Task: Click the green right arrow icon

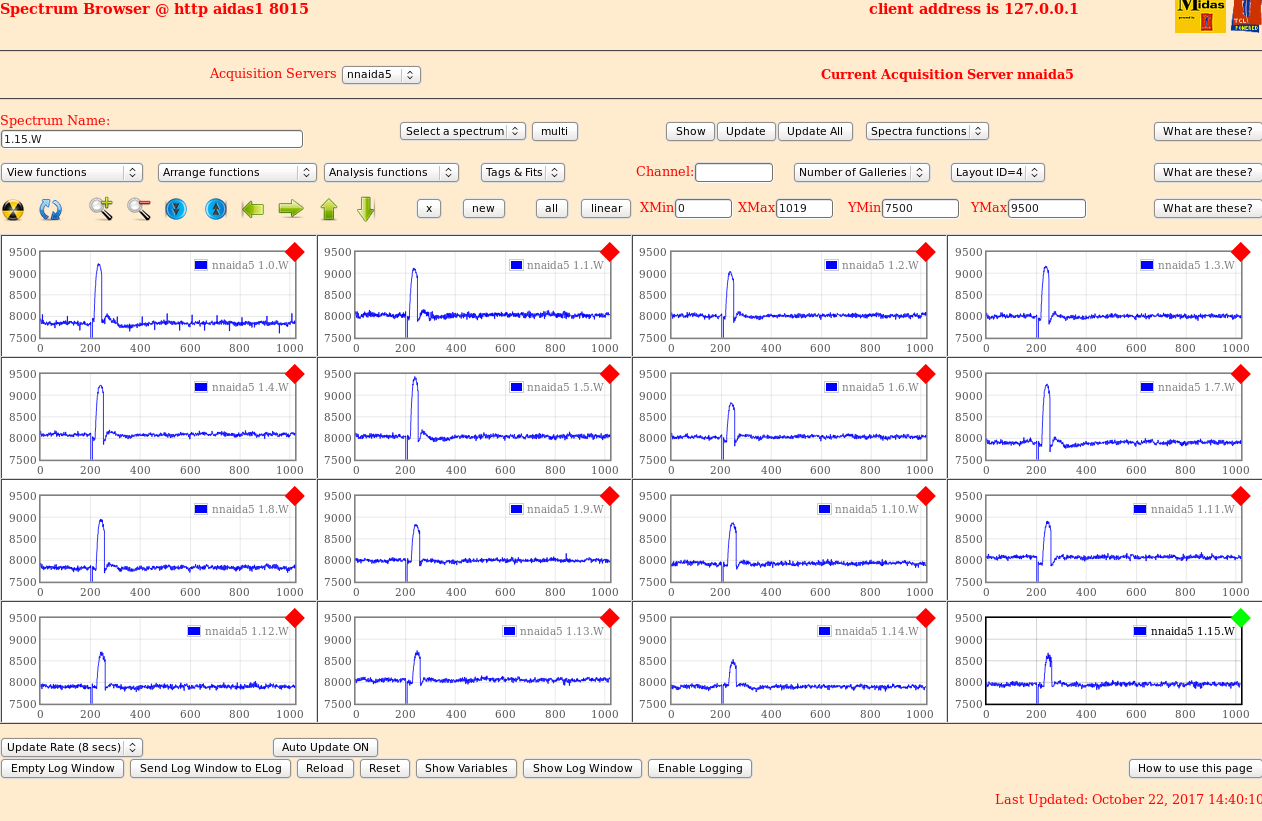Action: 291,209
